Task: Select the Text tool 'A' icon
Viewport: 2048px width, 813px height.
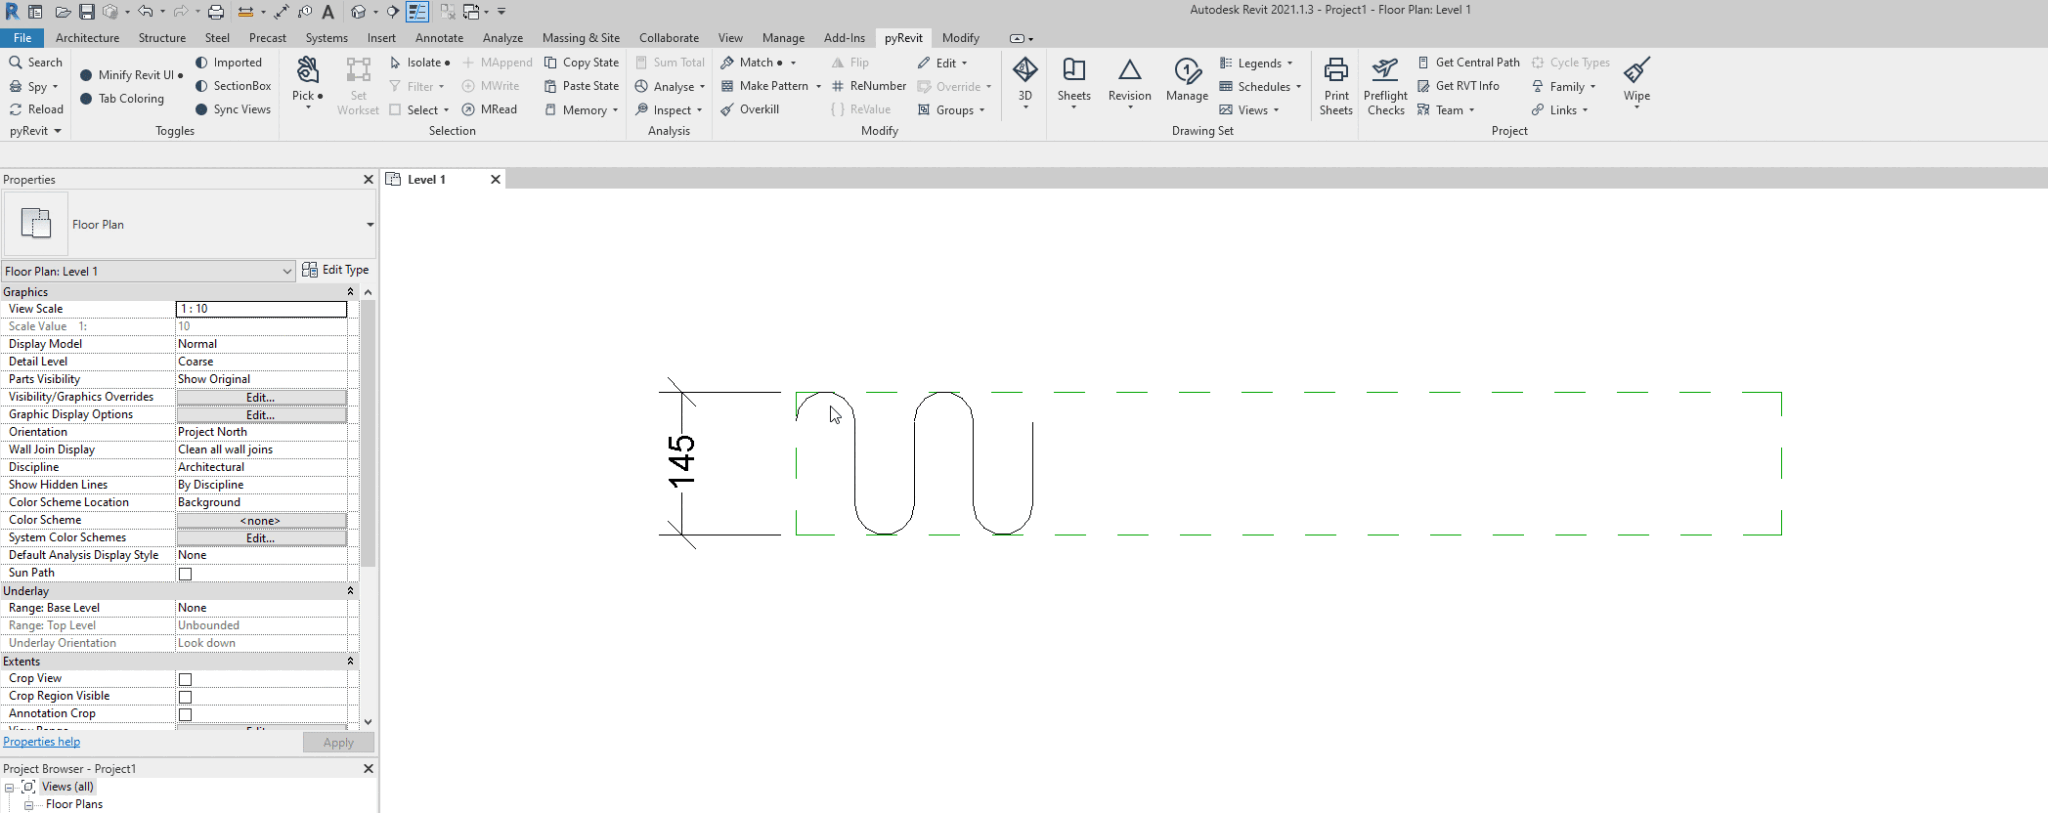Action: pyautogui.click(x=327, y=12)
